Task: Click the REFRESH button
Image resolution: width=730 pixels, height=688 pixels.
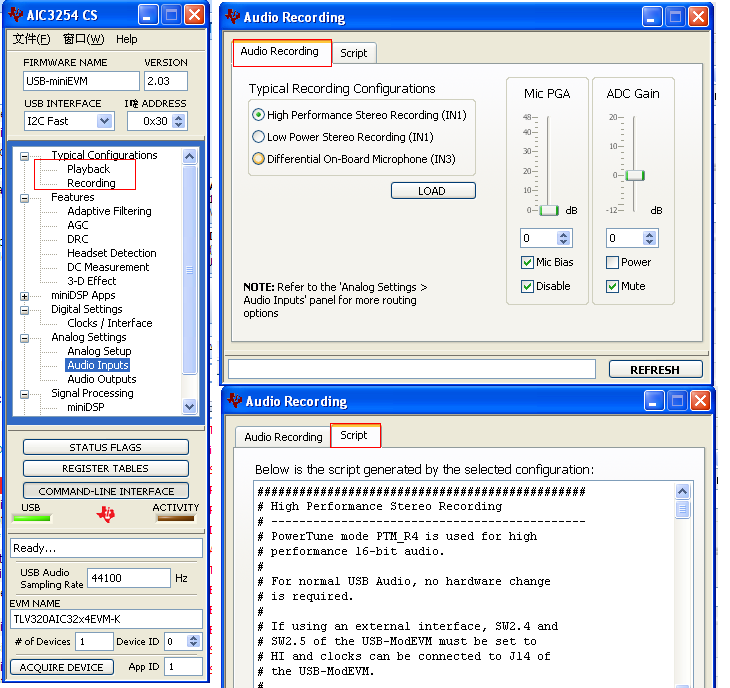Action: 655,370
